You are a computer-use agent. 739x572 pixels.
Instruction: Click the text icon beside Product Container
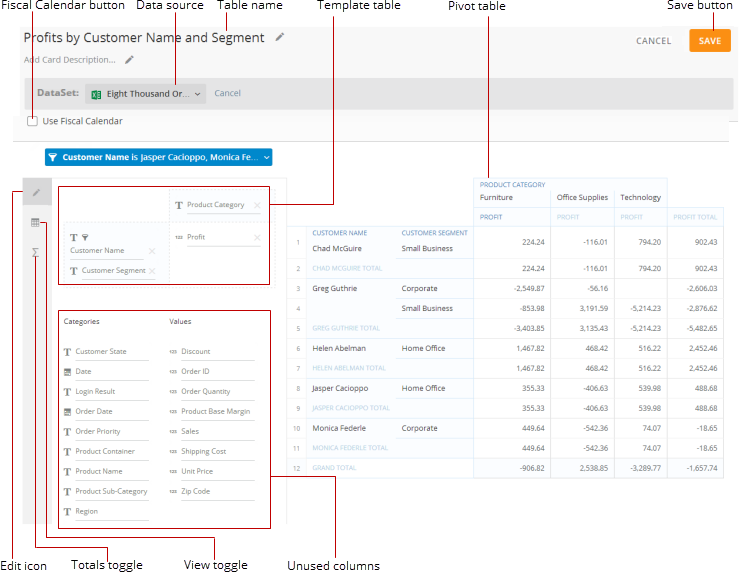67,452
